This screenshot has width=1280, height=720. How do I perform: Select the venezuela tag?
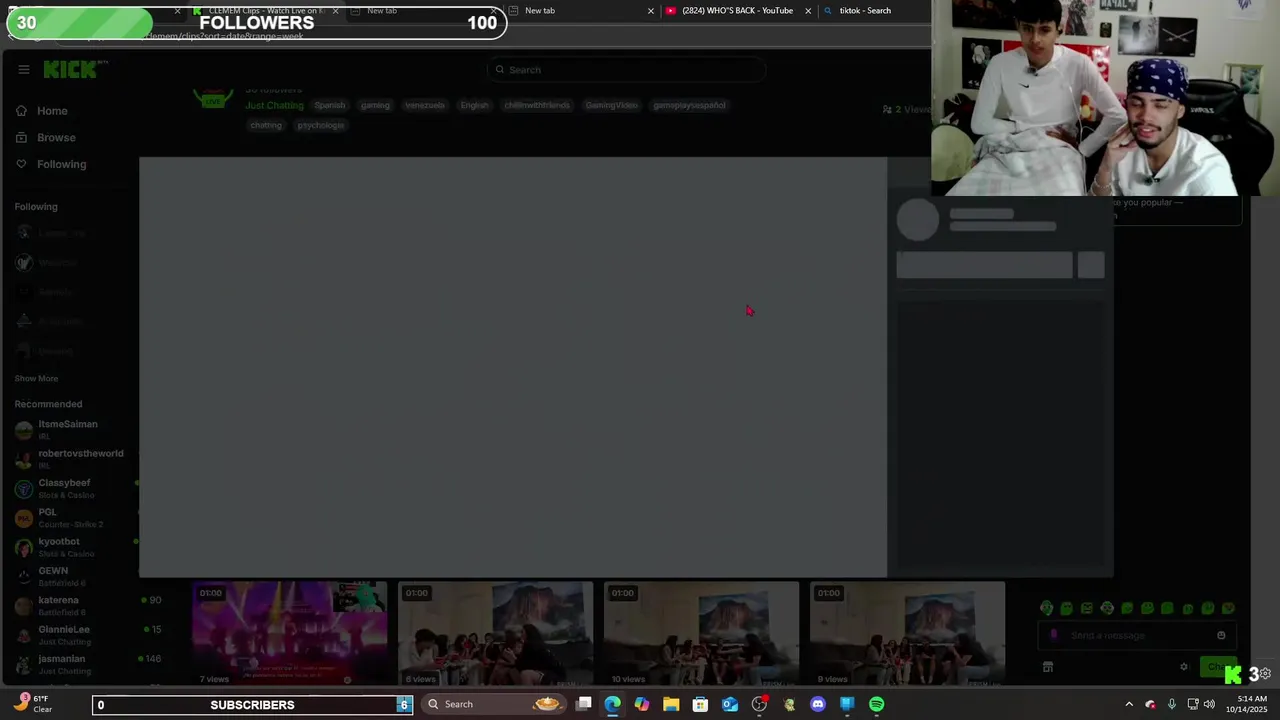[425, 105]
